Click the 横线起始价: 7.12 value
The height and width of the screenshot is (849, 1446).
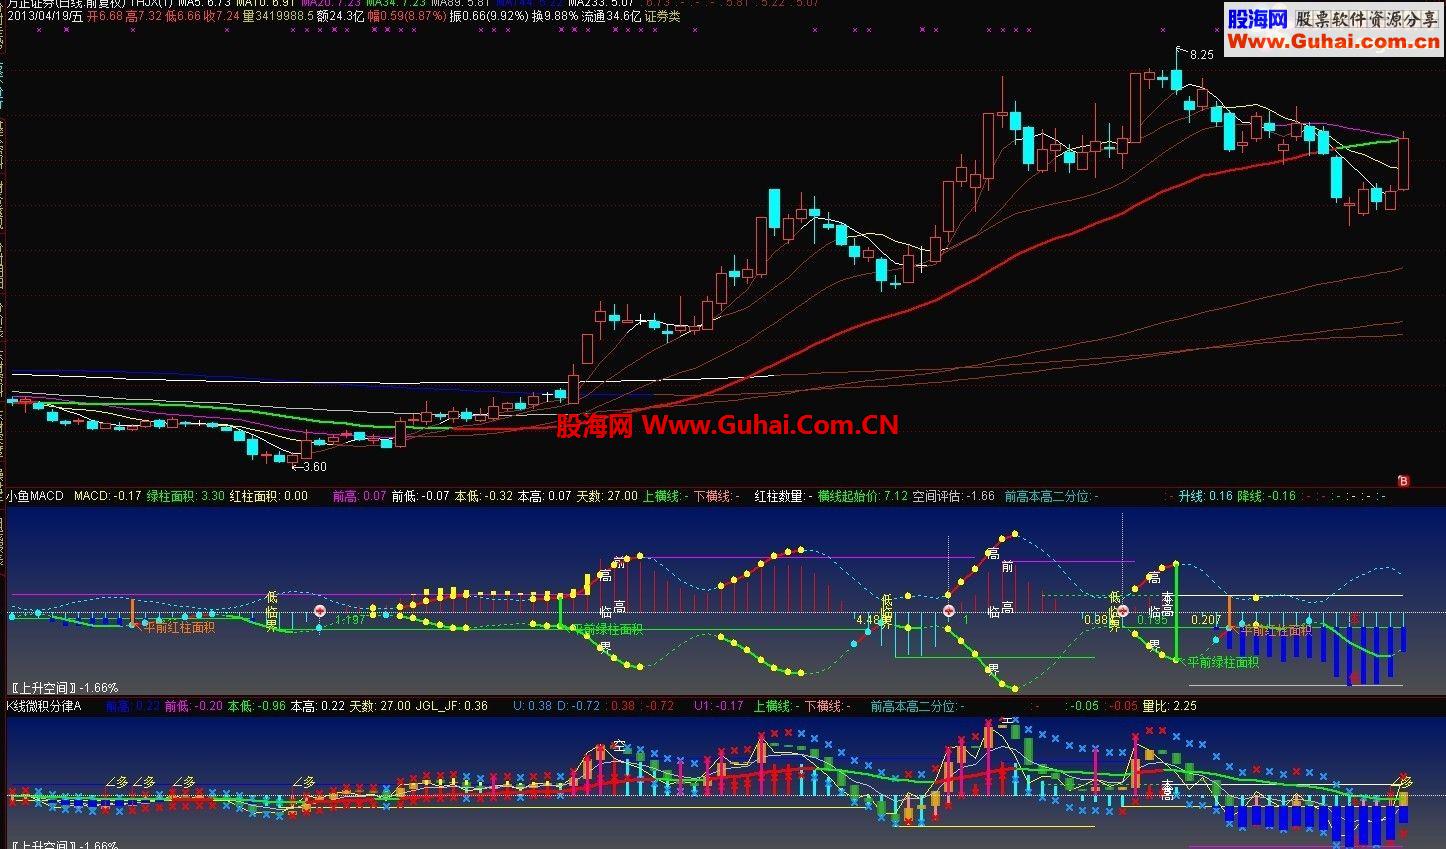coord(863,496)
